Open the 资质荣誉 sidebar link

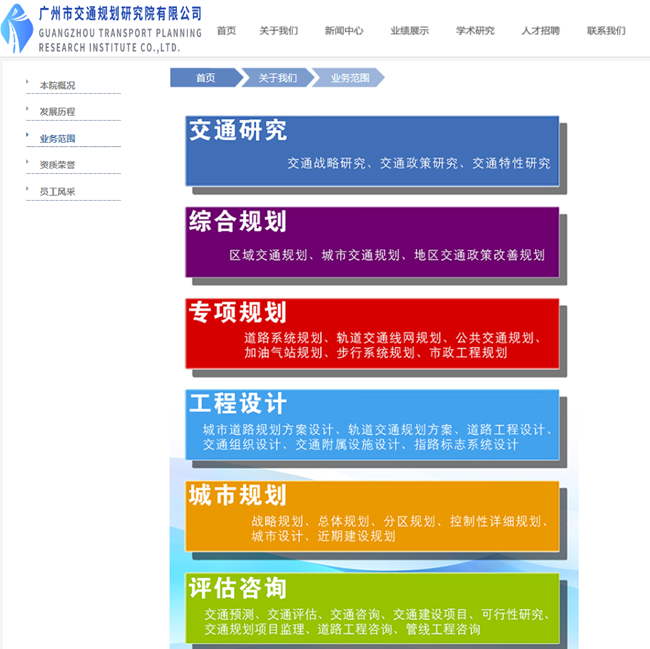coord(57,165)
